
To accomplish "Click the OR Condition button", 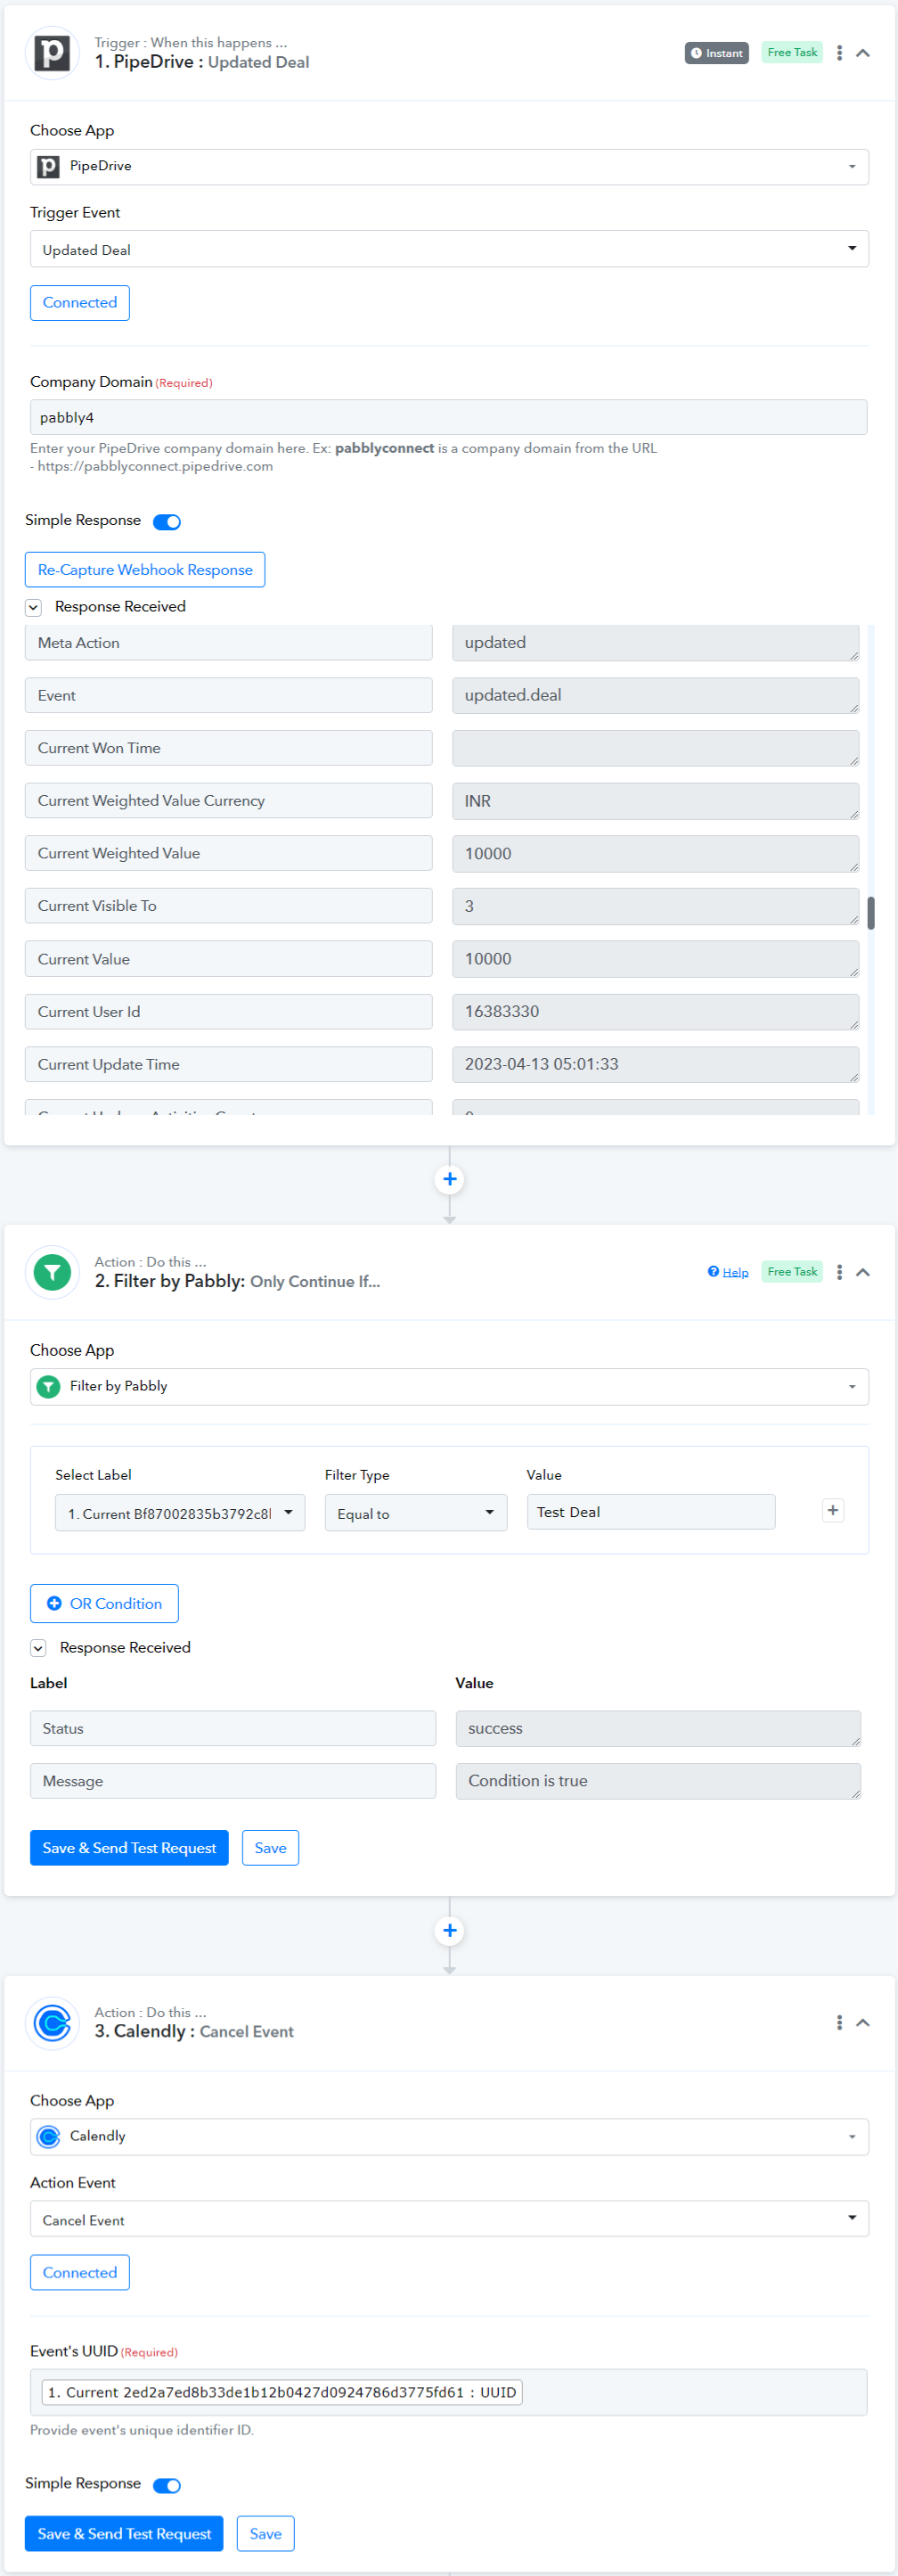I will click(104, 1604).
